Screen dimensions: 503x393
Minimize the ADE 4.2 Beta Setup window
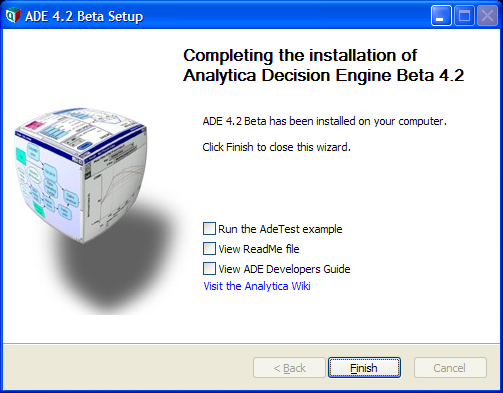(441, 15)
